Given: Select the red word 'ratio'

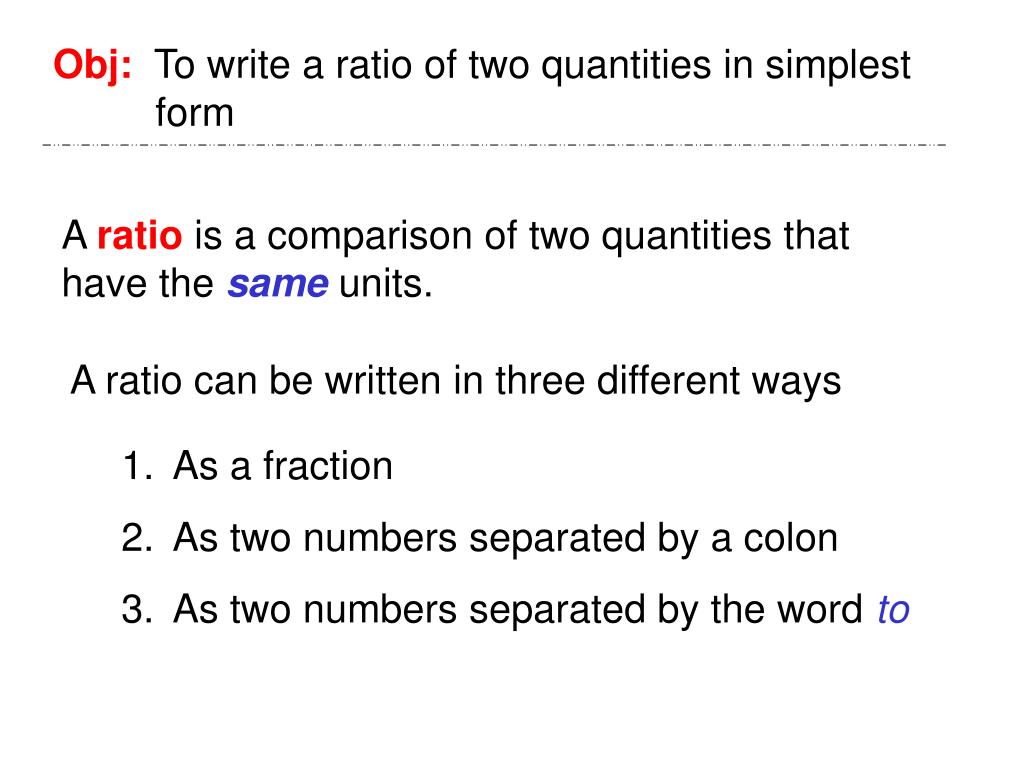Looking at the screenshot, I should click(139, 236).
